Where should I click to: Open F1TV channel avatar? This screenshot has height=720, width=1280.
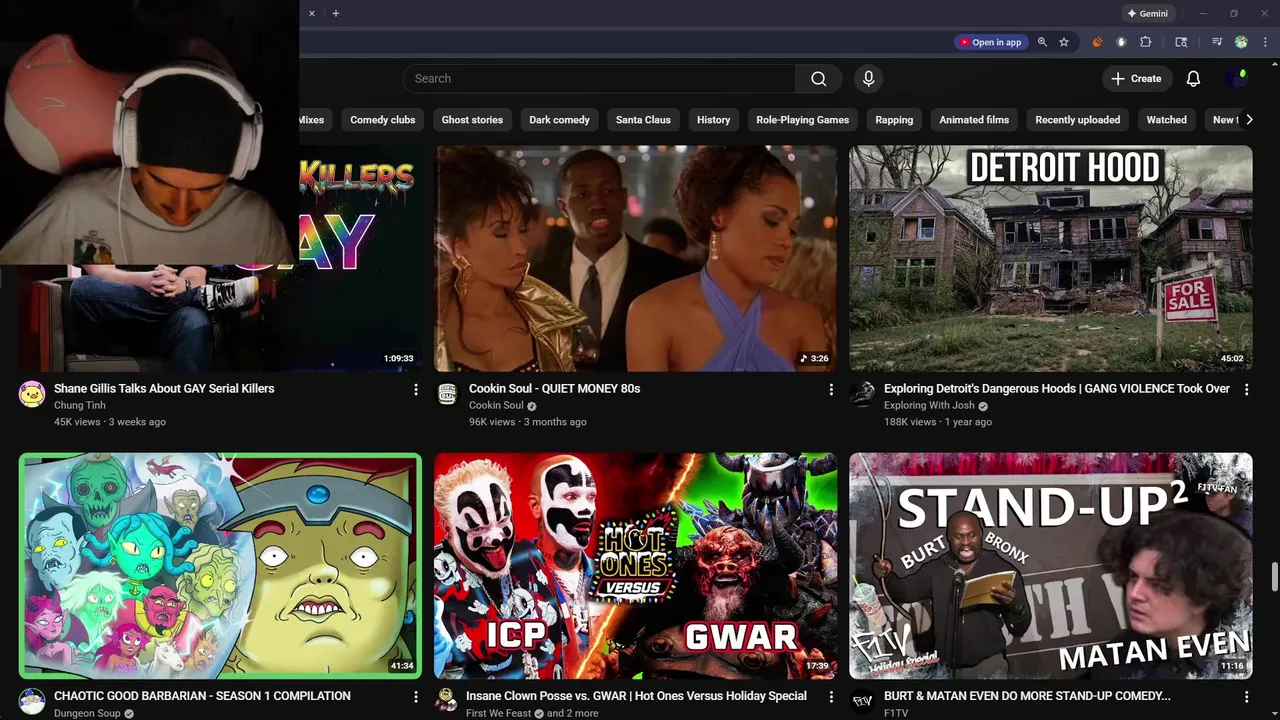click(862, 701)
